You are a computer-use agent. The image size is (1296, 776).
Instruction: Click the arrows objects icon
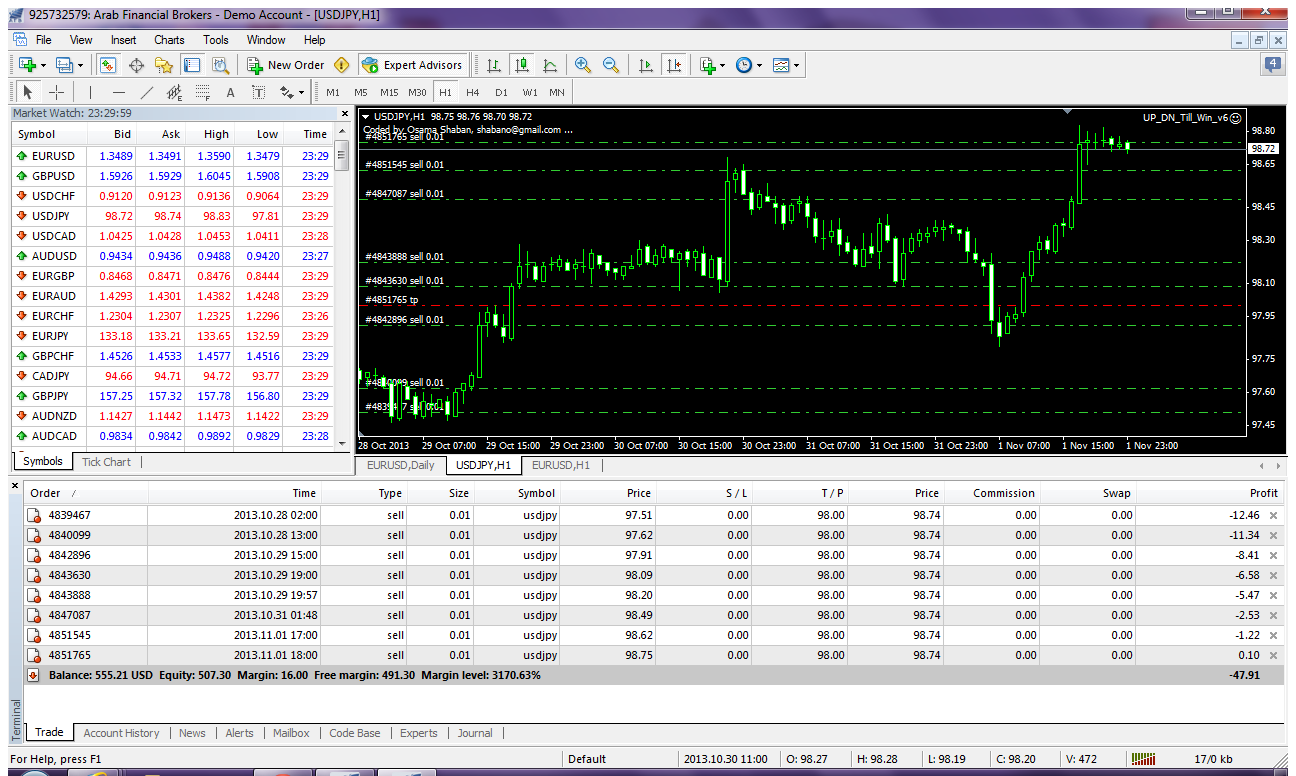click(286, 92)
